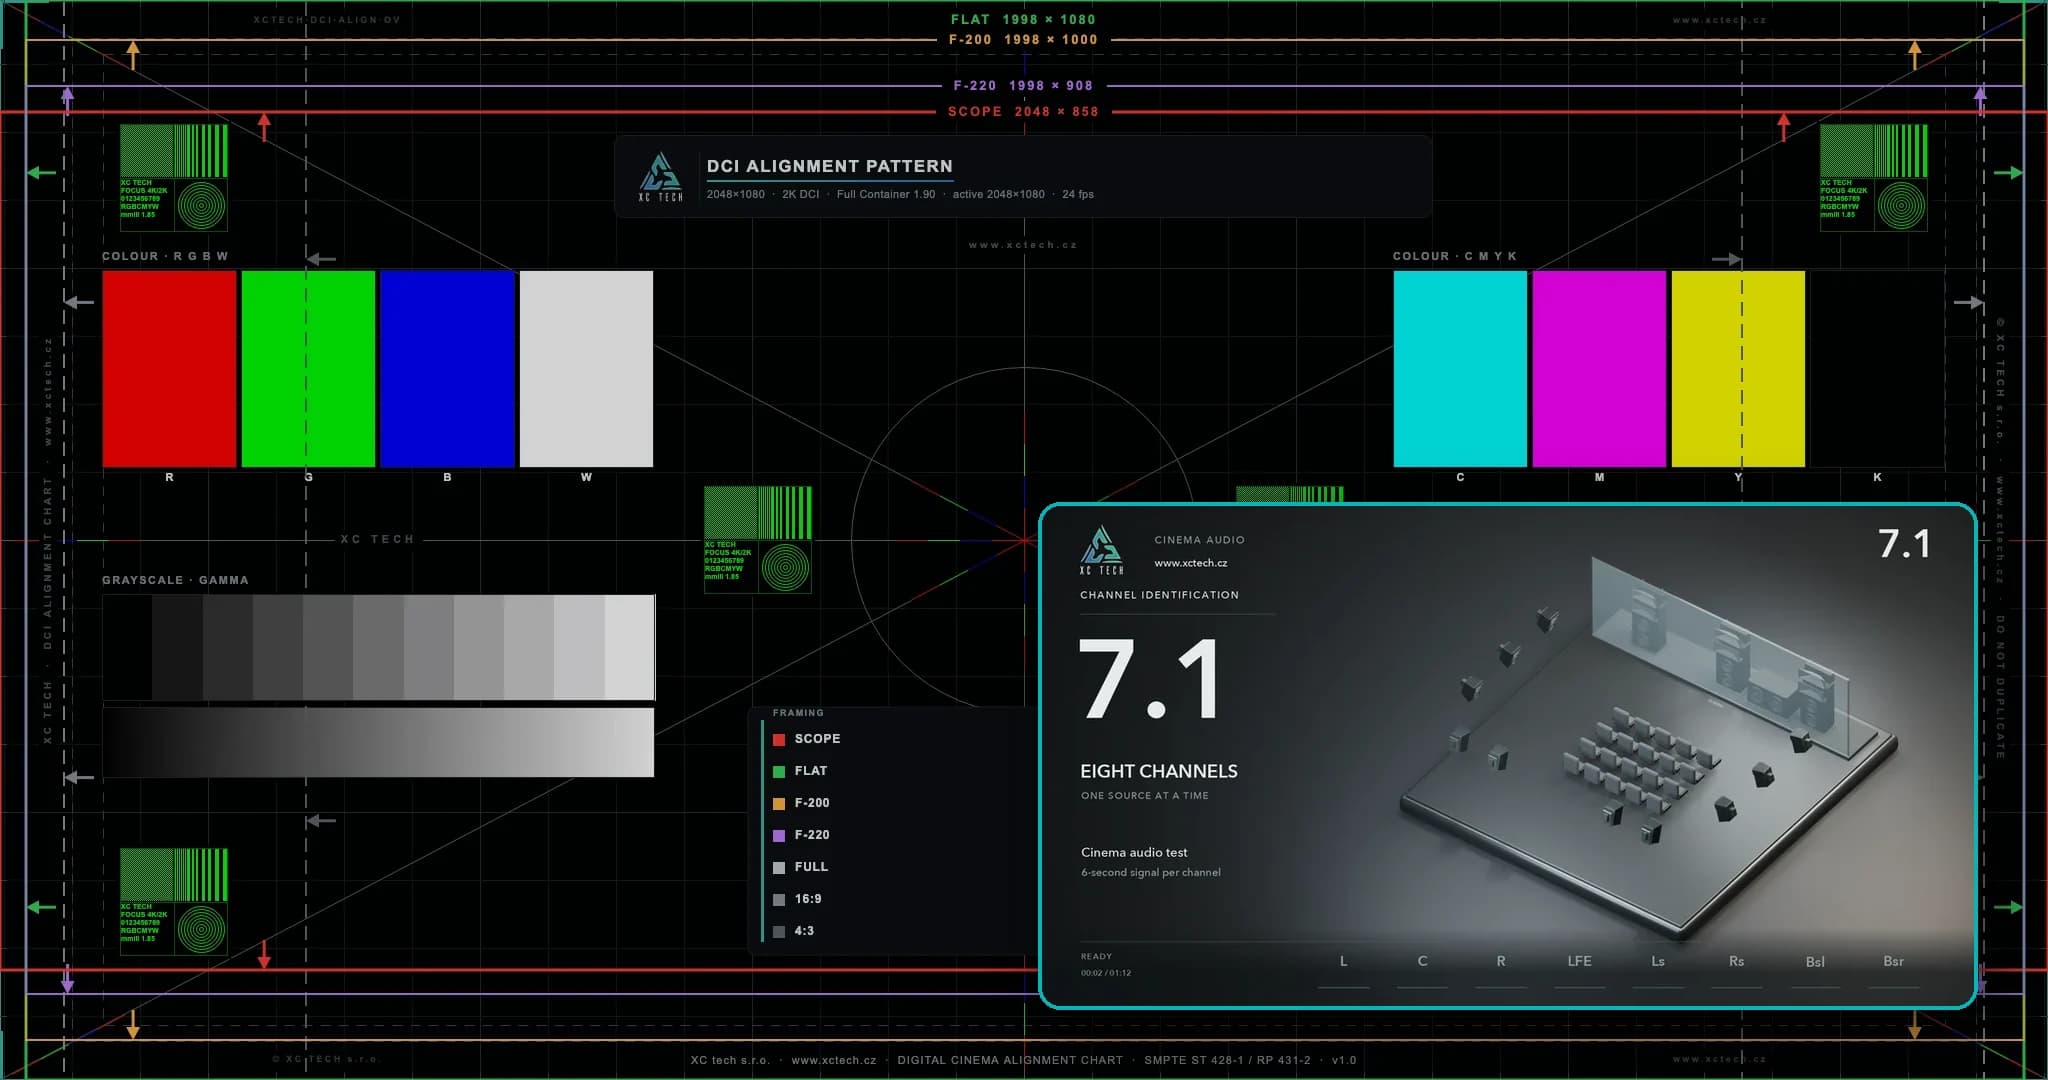
Task: Click the green focus target at top-right corner
Action: tap(1874, 178)
